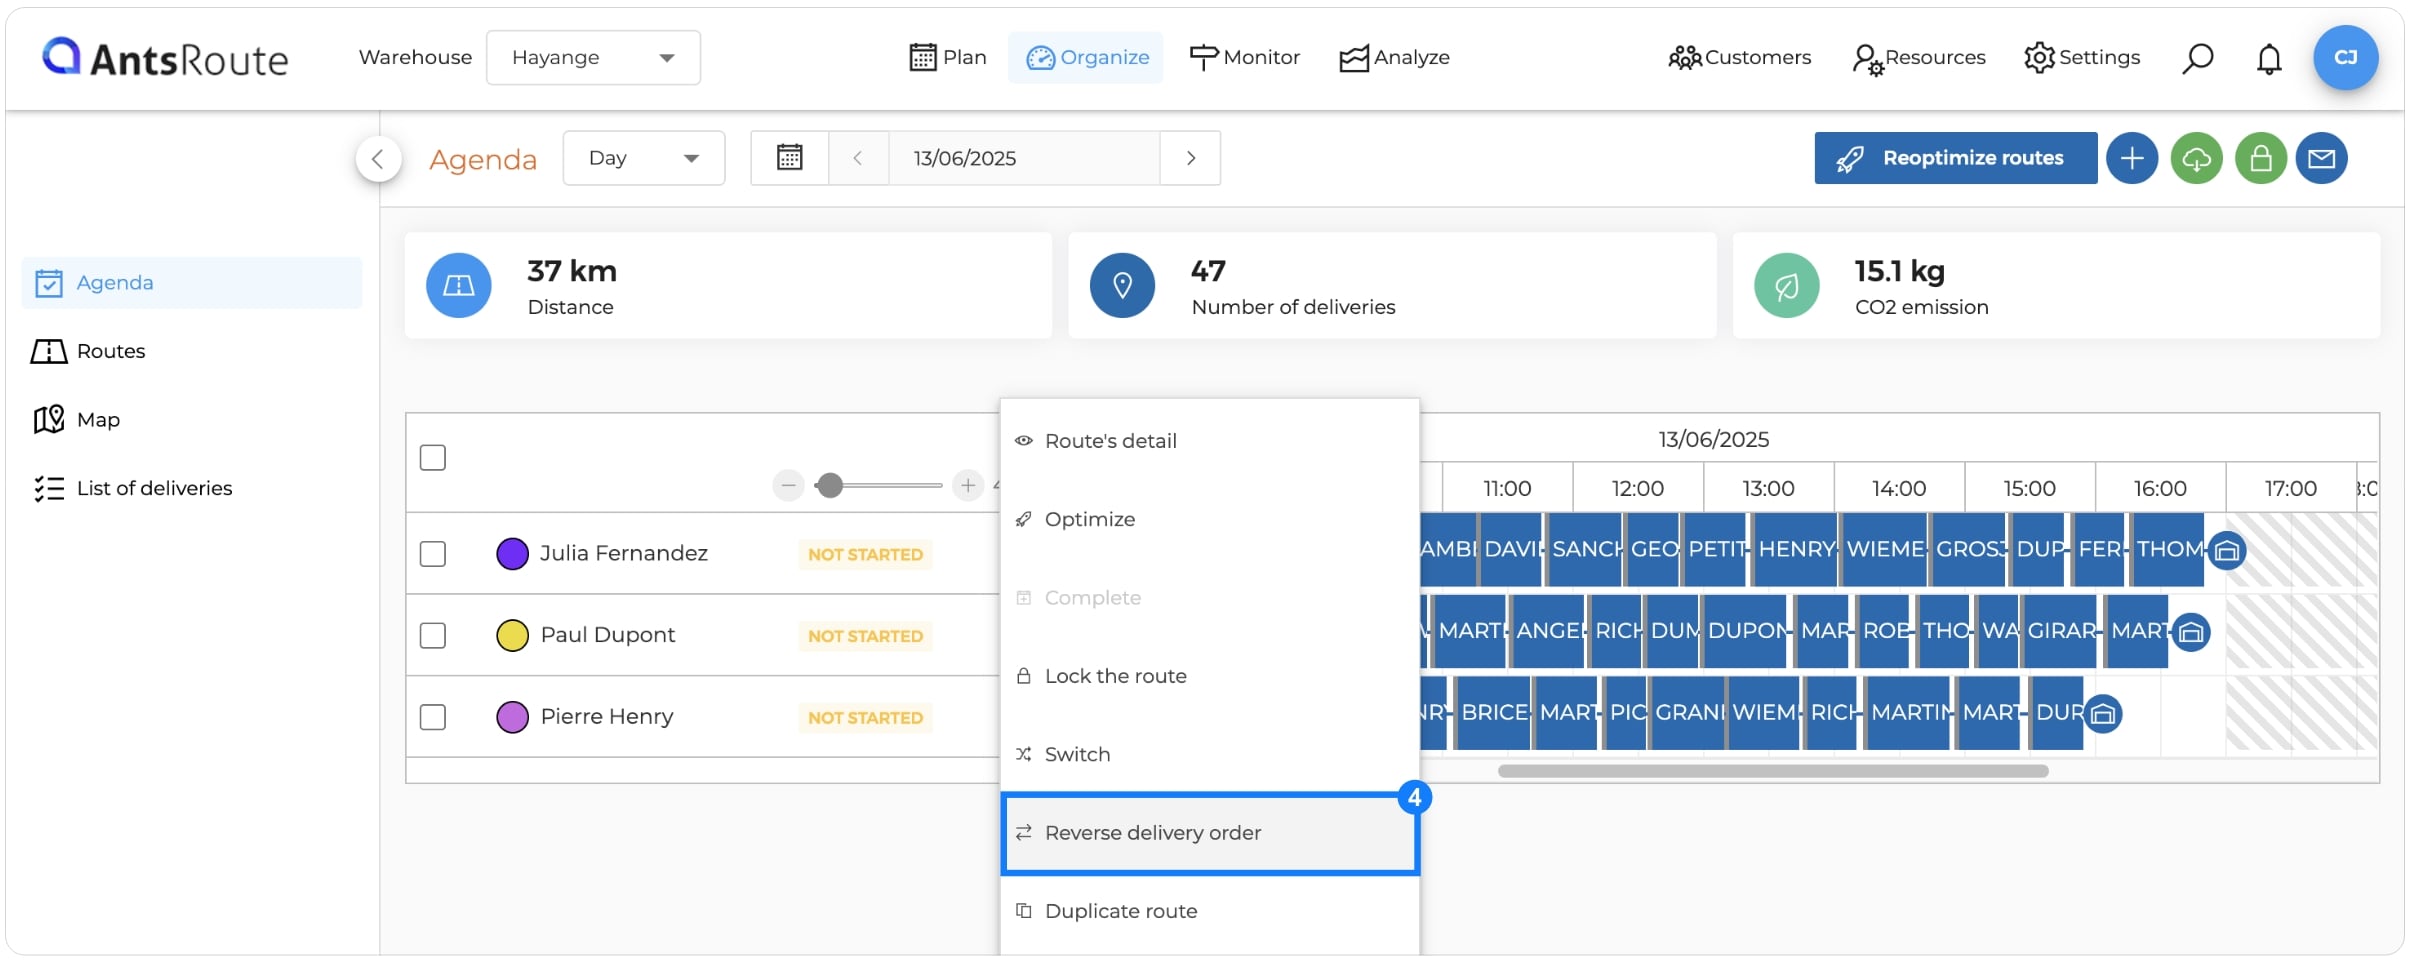The image size is (2410, 961).
Task: Open Agenda in the sidebar
Action: [191, 283]
